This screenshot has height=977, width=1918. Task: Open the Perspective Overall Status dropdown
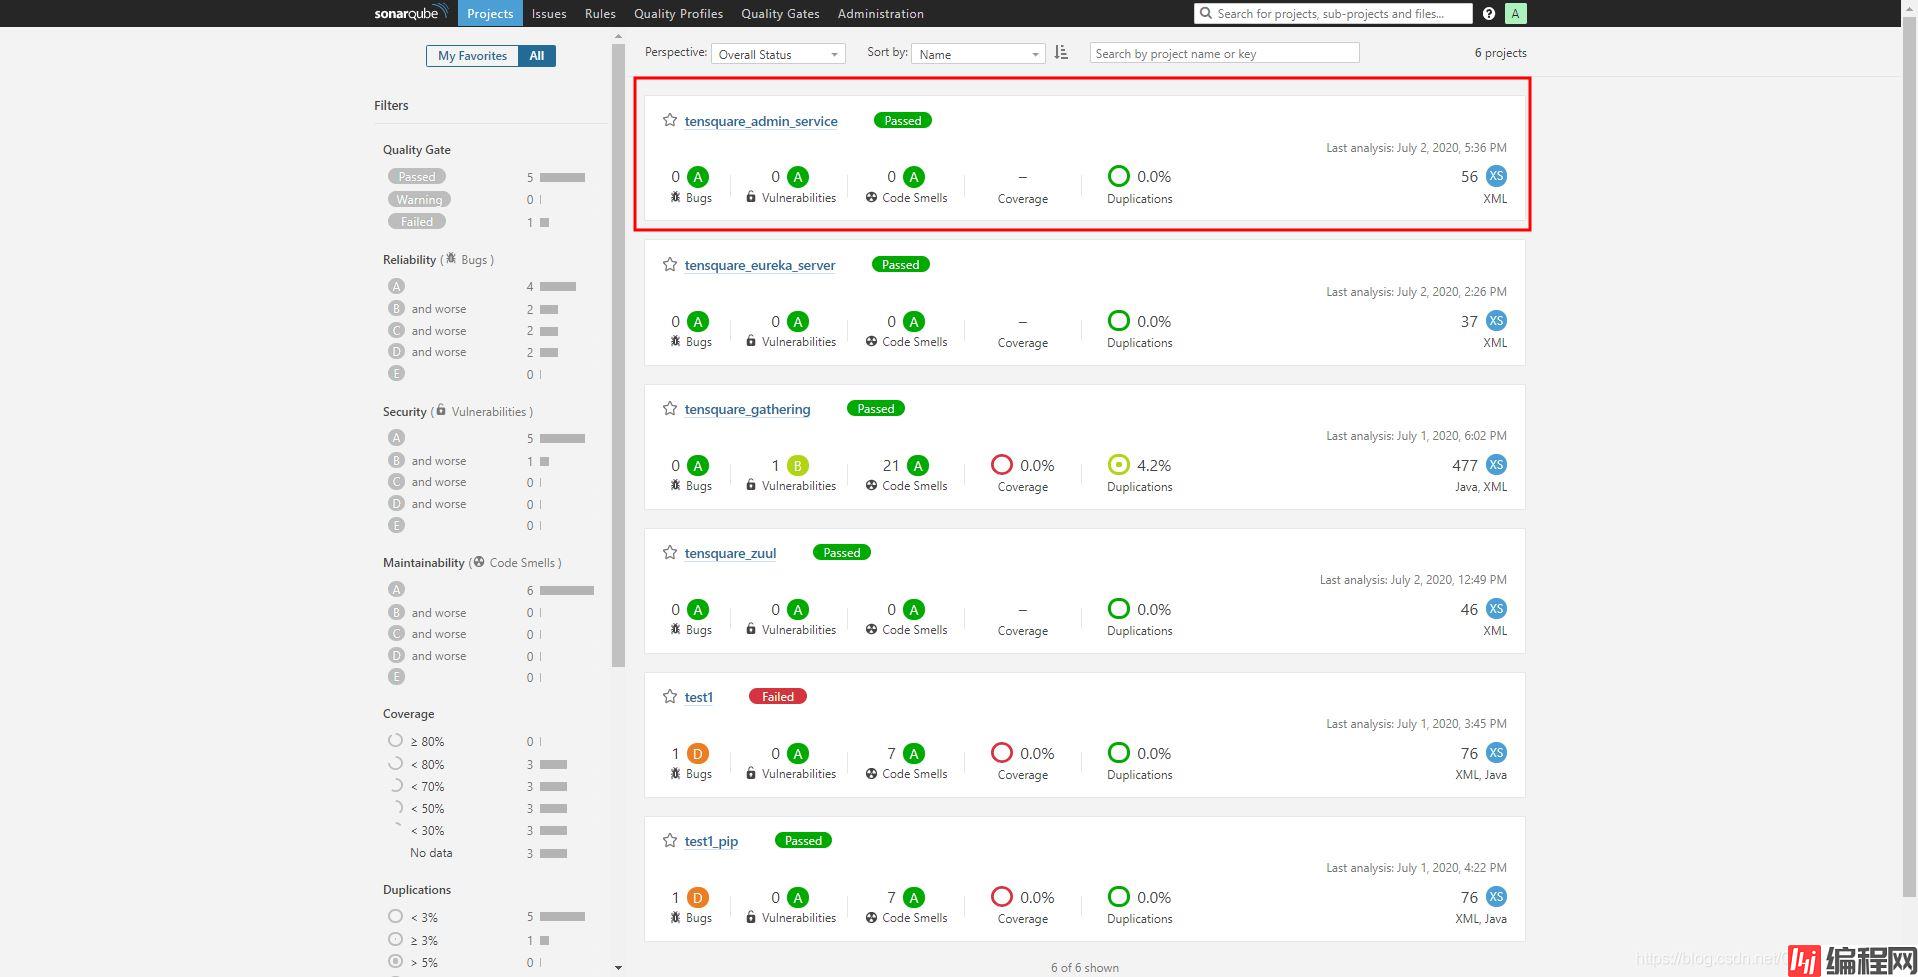[778, 54]
